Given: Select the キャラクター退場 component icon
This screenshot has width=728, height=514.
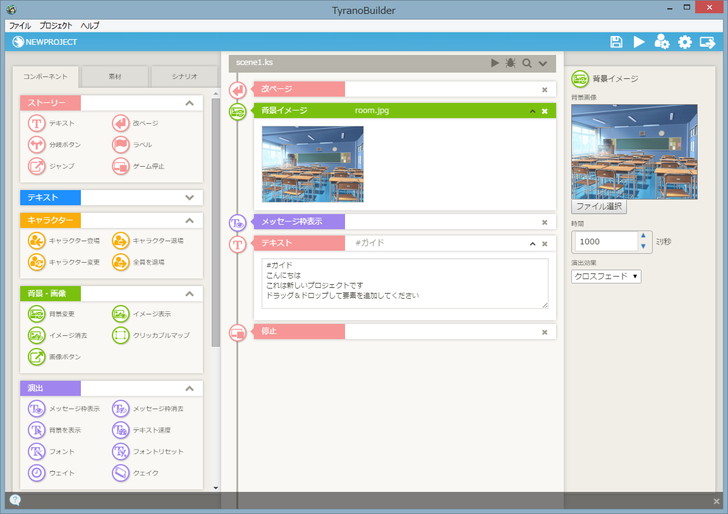Looking at the screenshot, I should coord(120,241).
